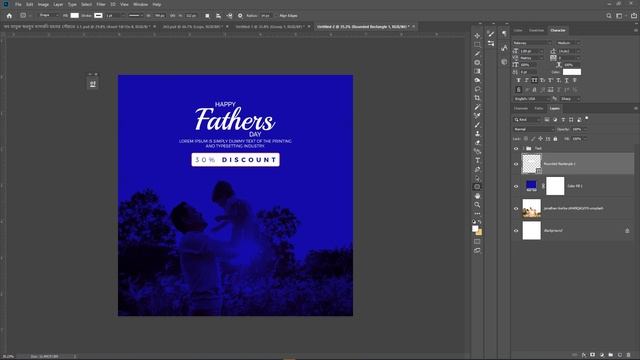
Task: Click Add layer style fx icon
Action: click(x=584, y=355)
